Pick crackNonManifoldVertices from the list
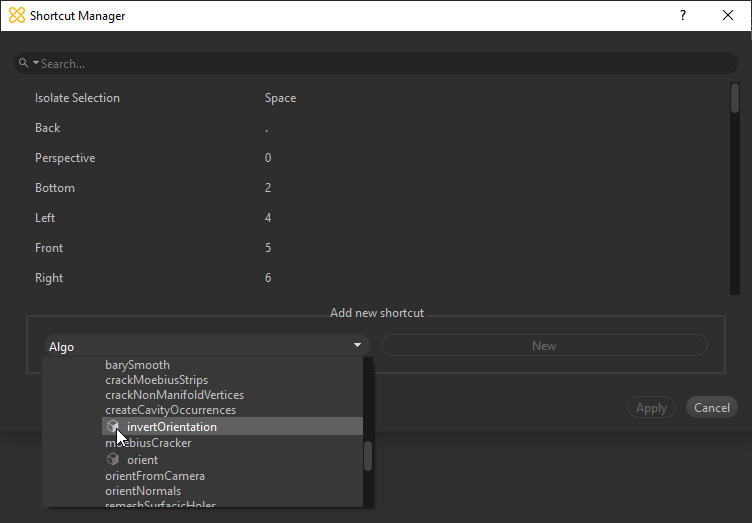The width and height of the screenshot is (752, 523). [174, 395]
